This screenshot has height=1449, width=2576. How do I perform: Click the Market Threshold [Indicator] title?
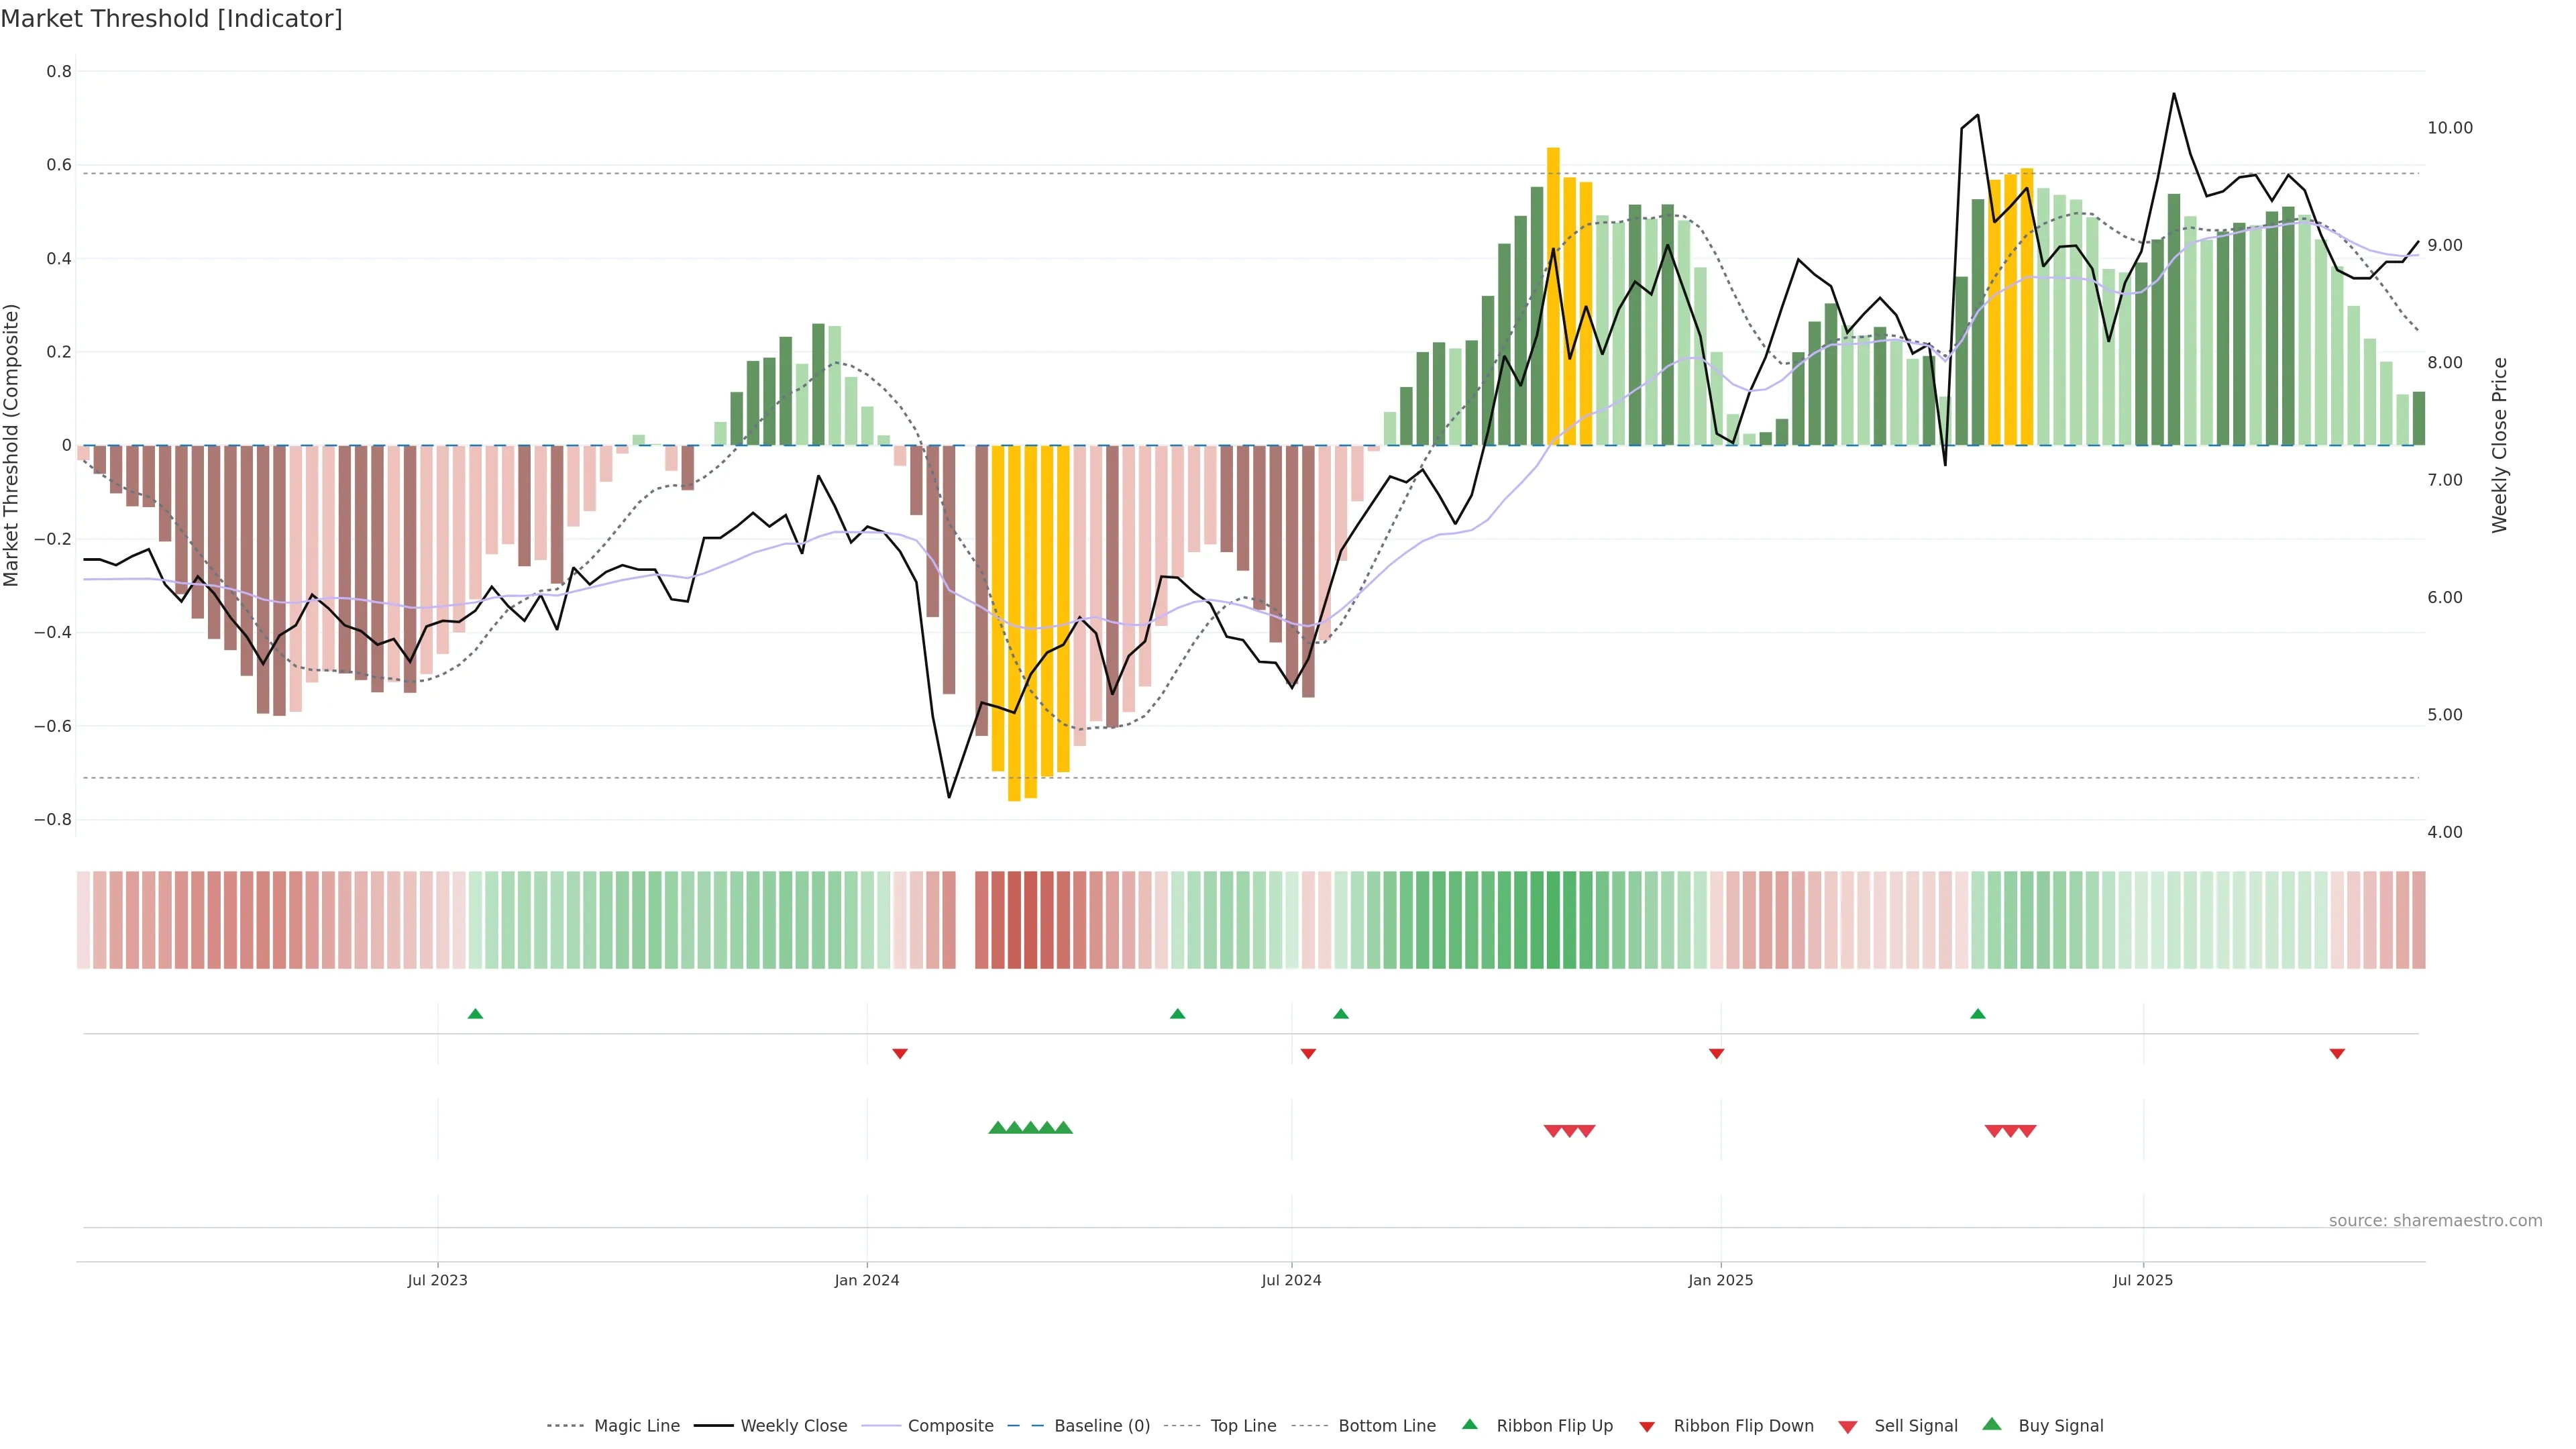(x=171, y=19)
